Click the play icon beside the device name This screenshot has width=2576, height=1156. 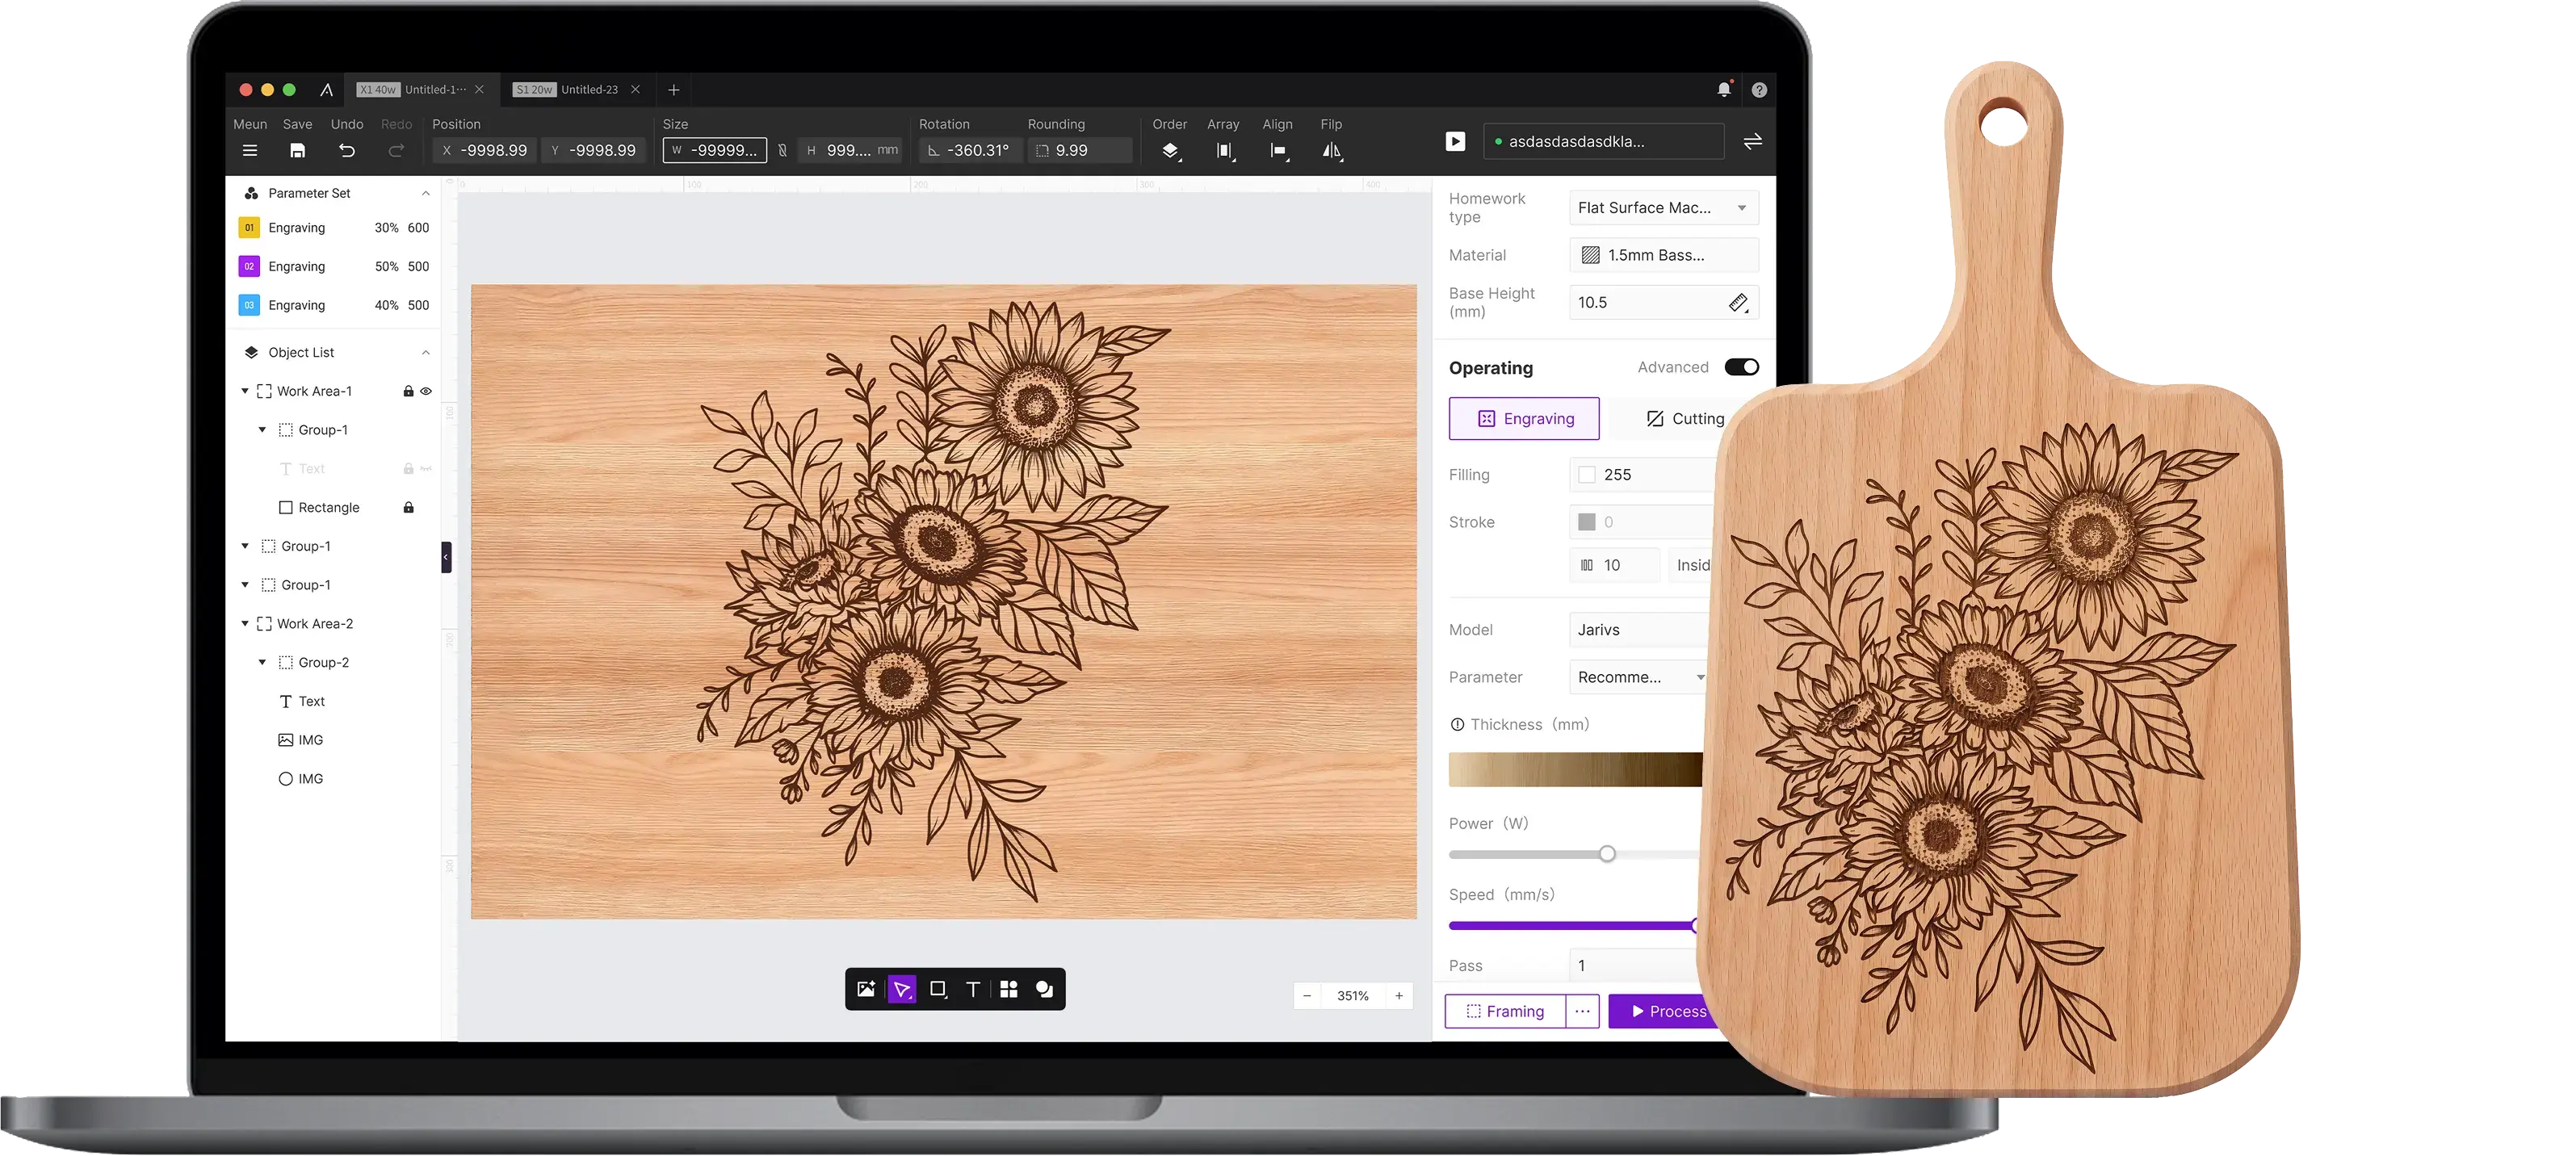[x=1455, y=142]
